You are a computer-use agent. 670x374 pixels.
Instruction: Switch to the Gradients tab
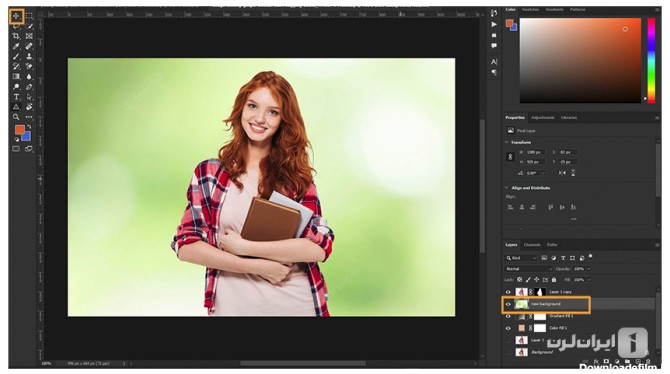coord(554,9)
